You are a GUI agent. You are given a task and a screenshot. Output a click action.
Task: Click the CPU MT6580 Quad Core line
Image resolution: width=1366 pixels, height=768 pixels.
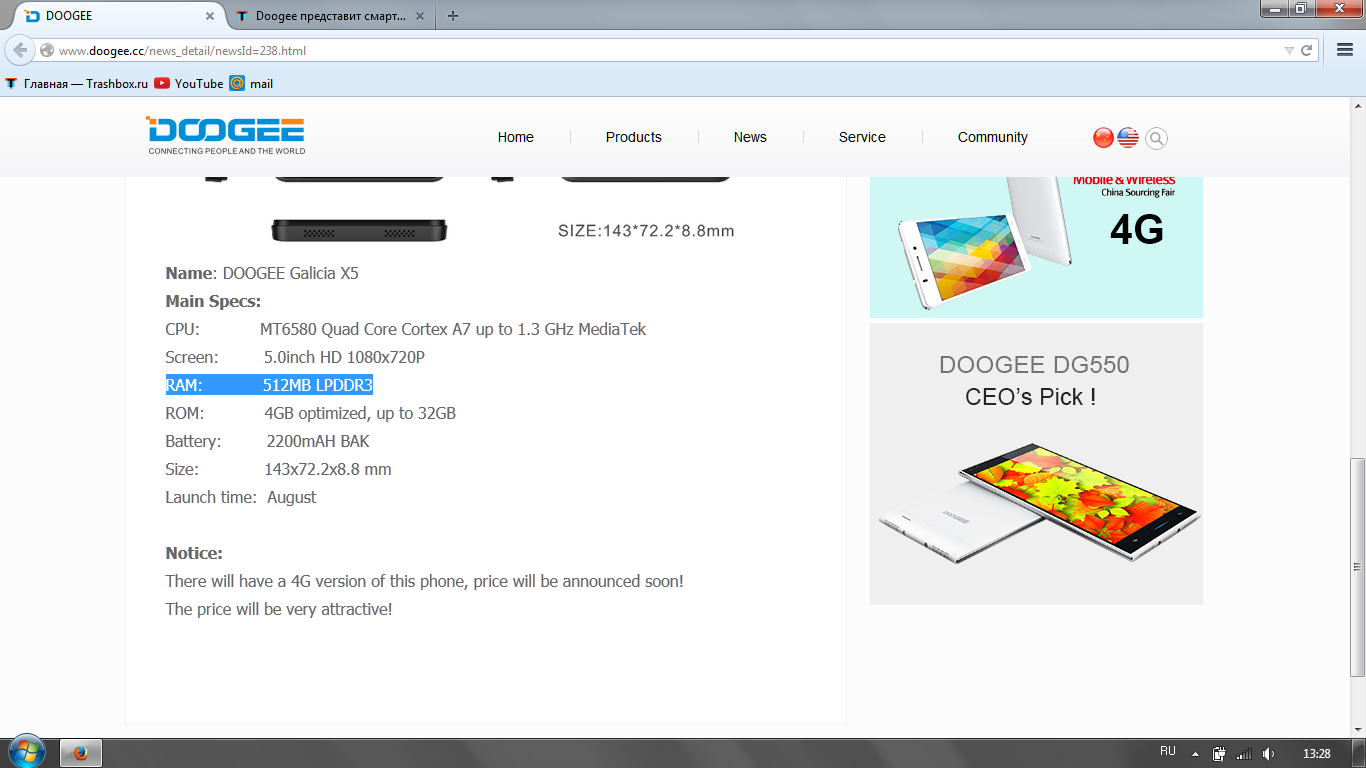coord(406,329)
